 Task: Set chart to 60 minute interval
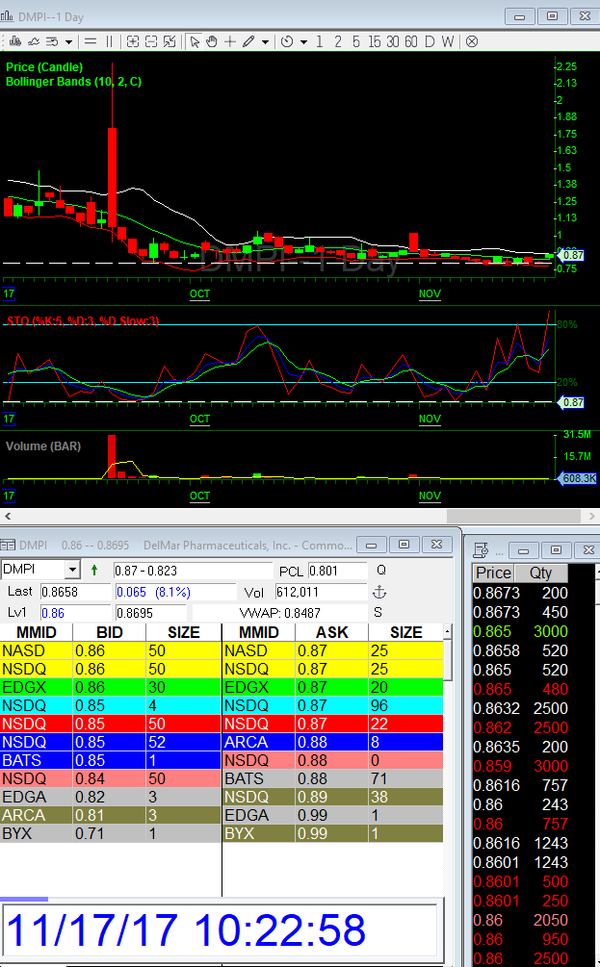(x=410, y=41)
